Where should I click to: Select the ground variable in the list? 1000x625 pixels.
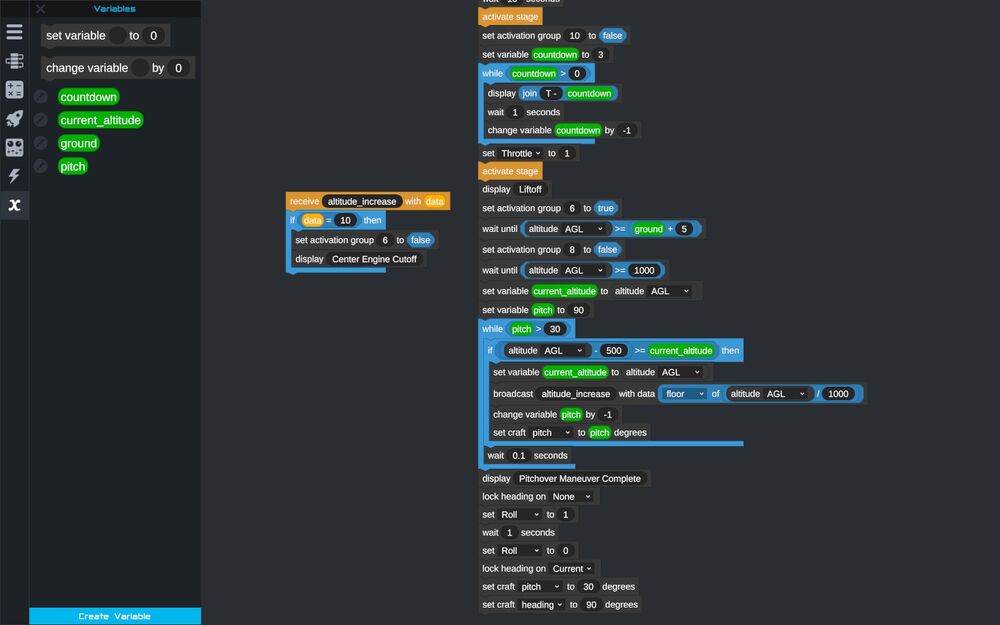click(78, 143)
